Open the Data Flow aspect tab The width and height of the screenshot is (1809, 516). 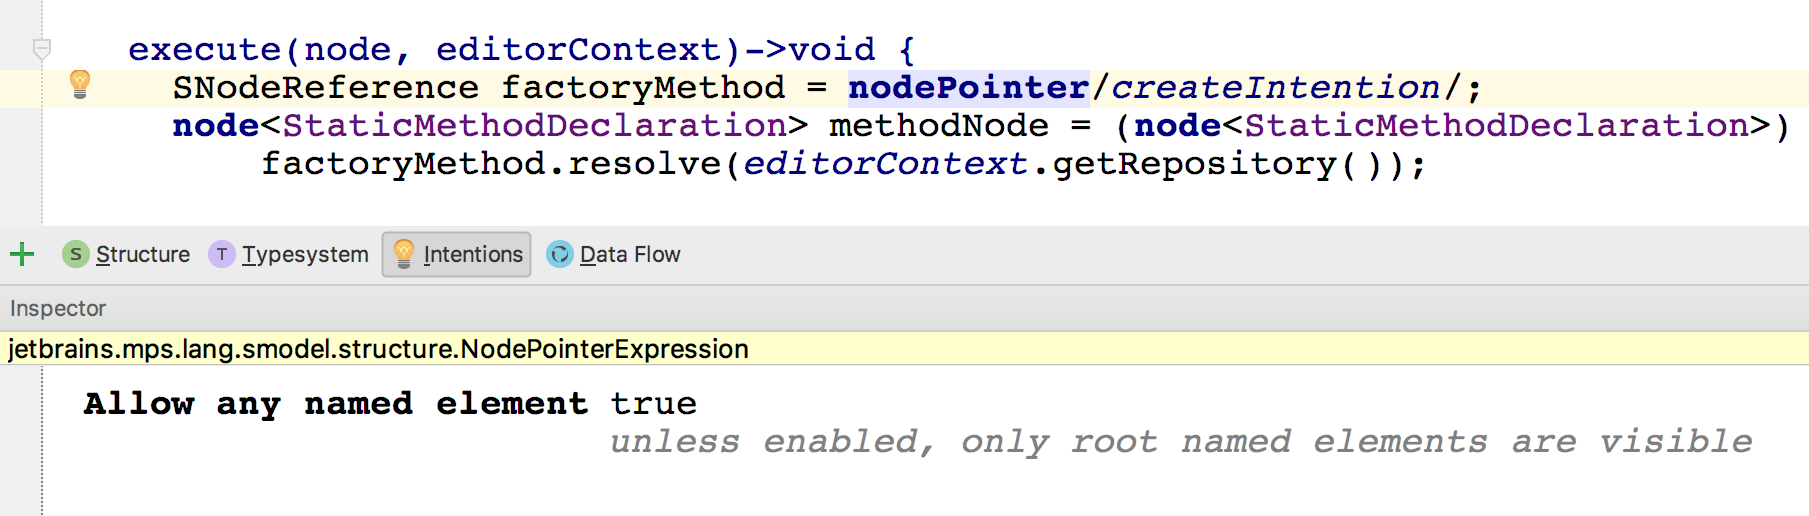click(614, 254)
